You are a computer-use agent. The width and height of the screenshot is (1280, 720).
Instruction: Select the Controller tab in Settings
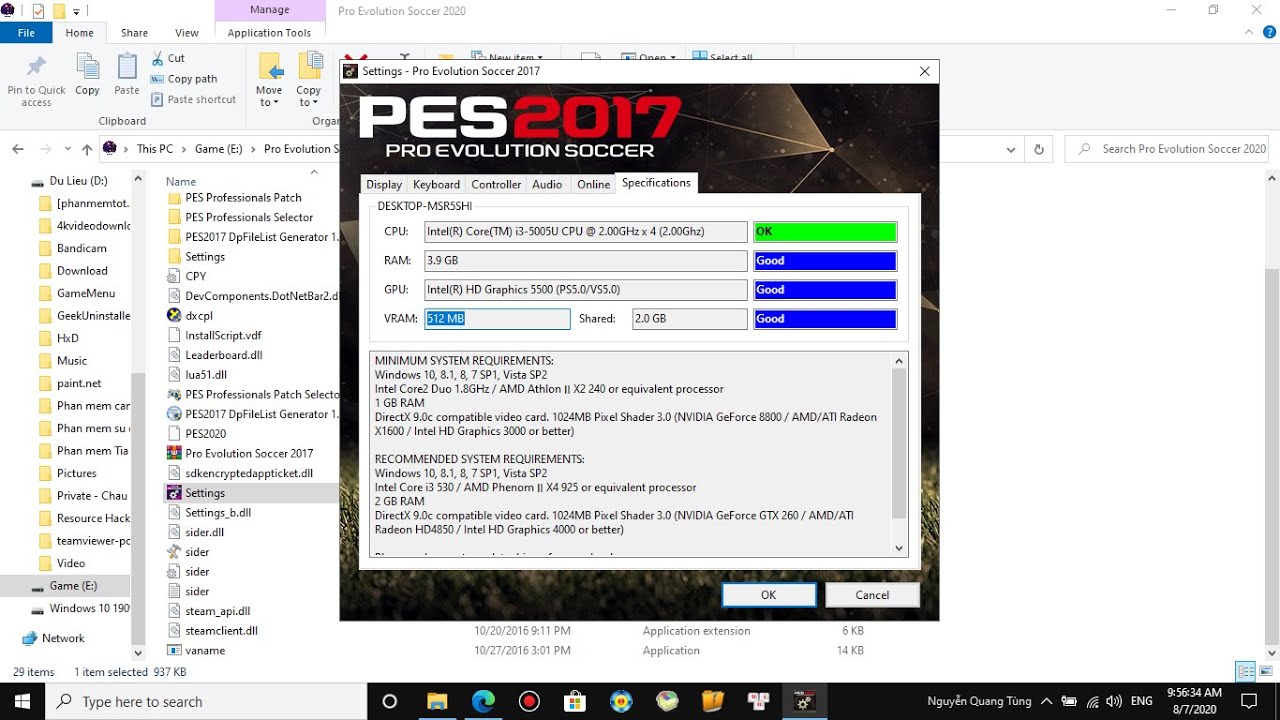(x=496, y=184)
